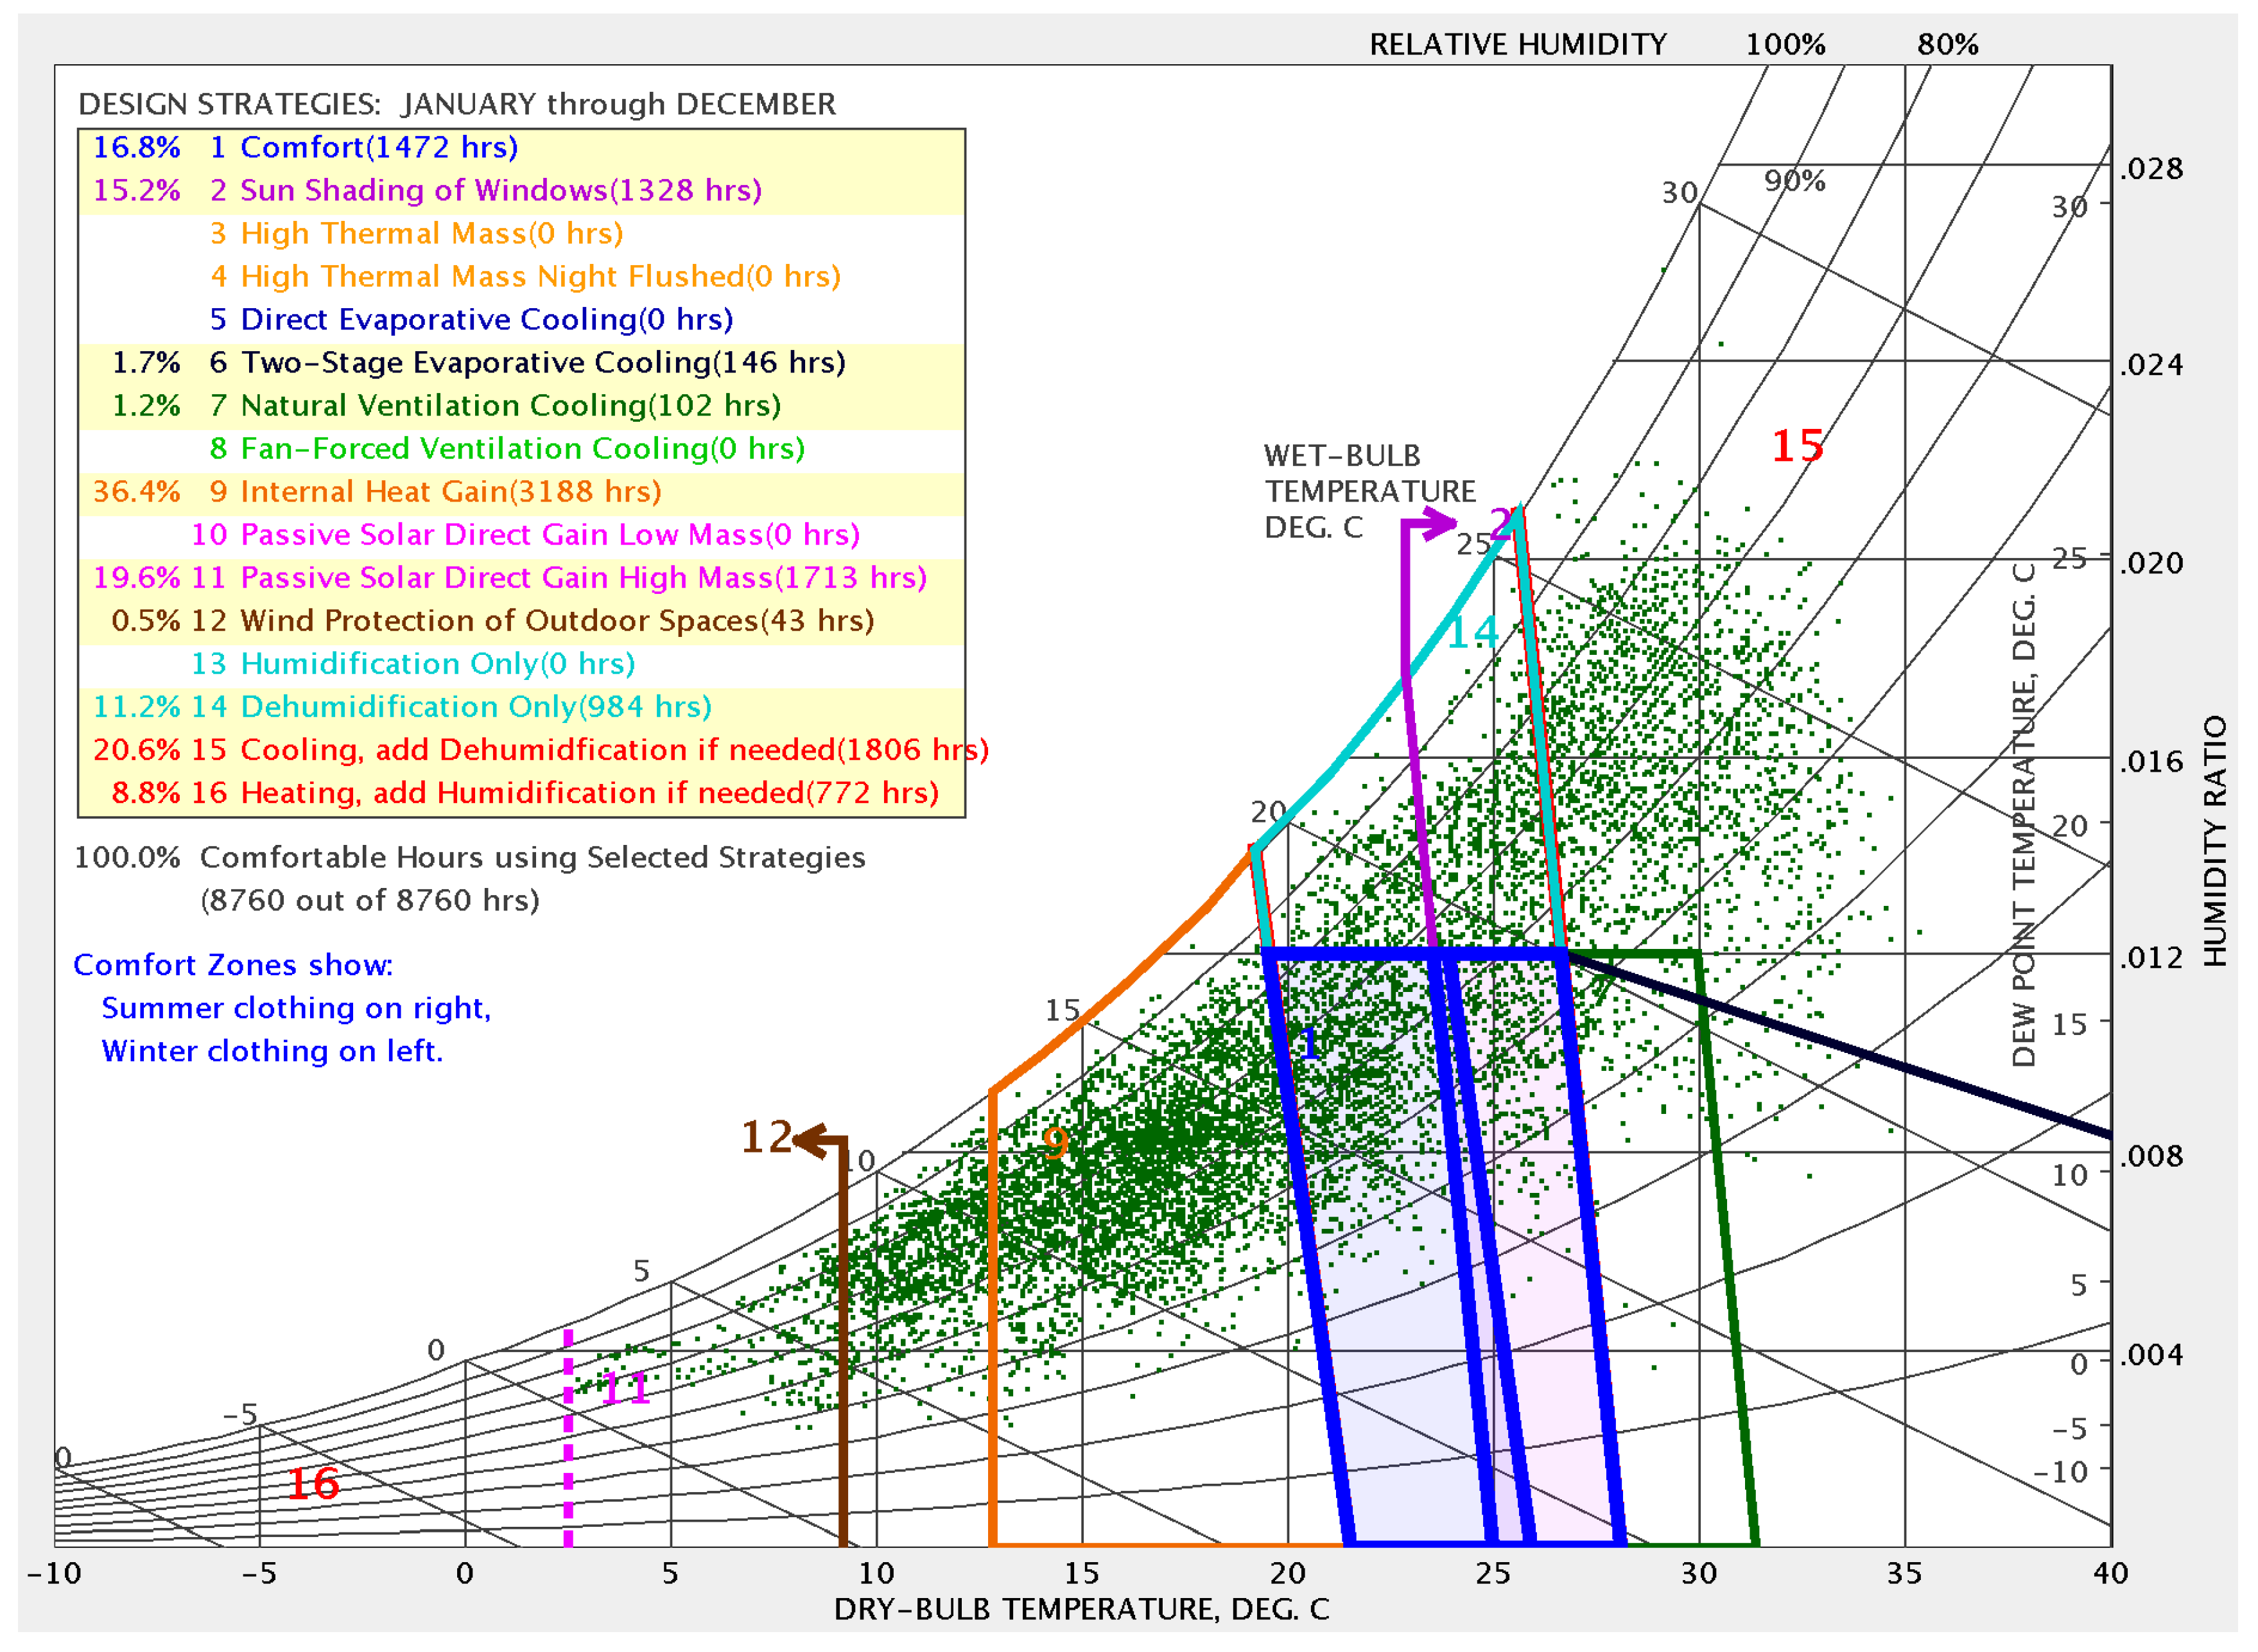Click the "Winter clothing on left." note
Viewport: 2258px width, 1652px height.
(x=272, y=1051)
